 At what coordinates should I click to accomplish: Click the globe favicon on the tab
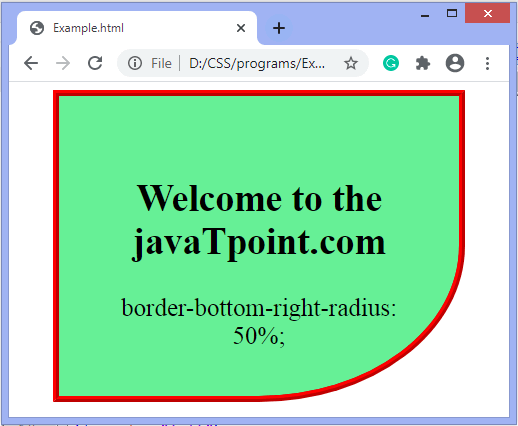point(37,28)
